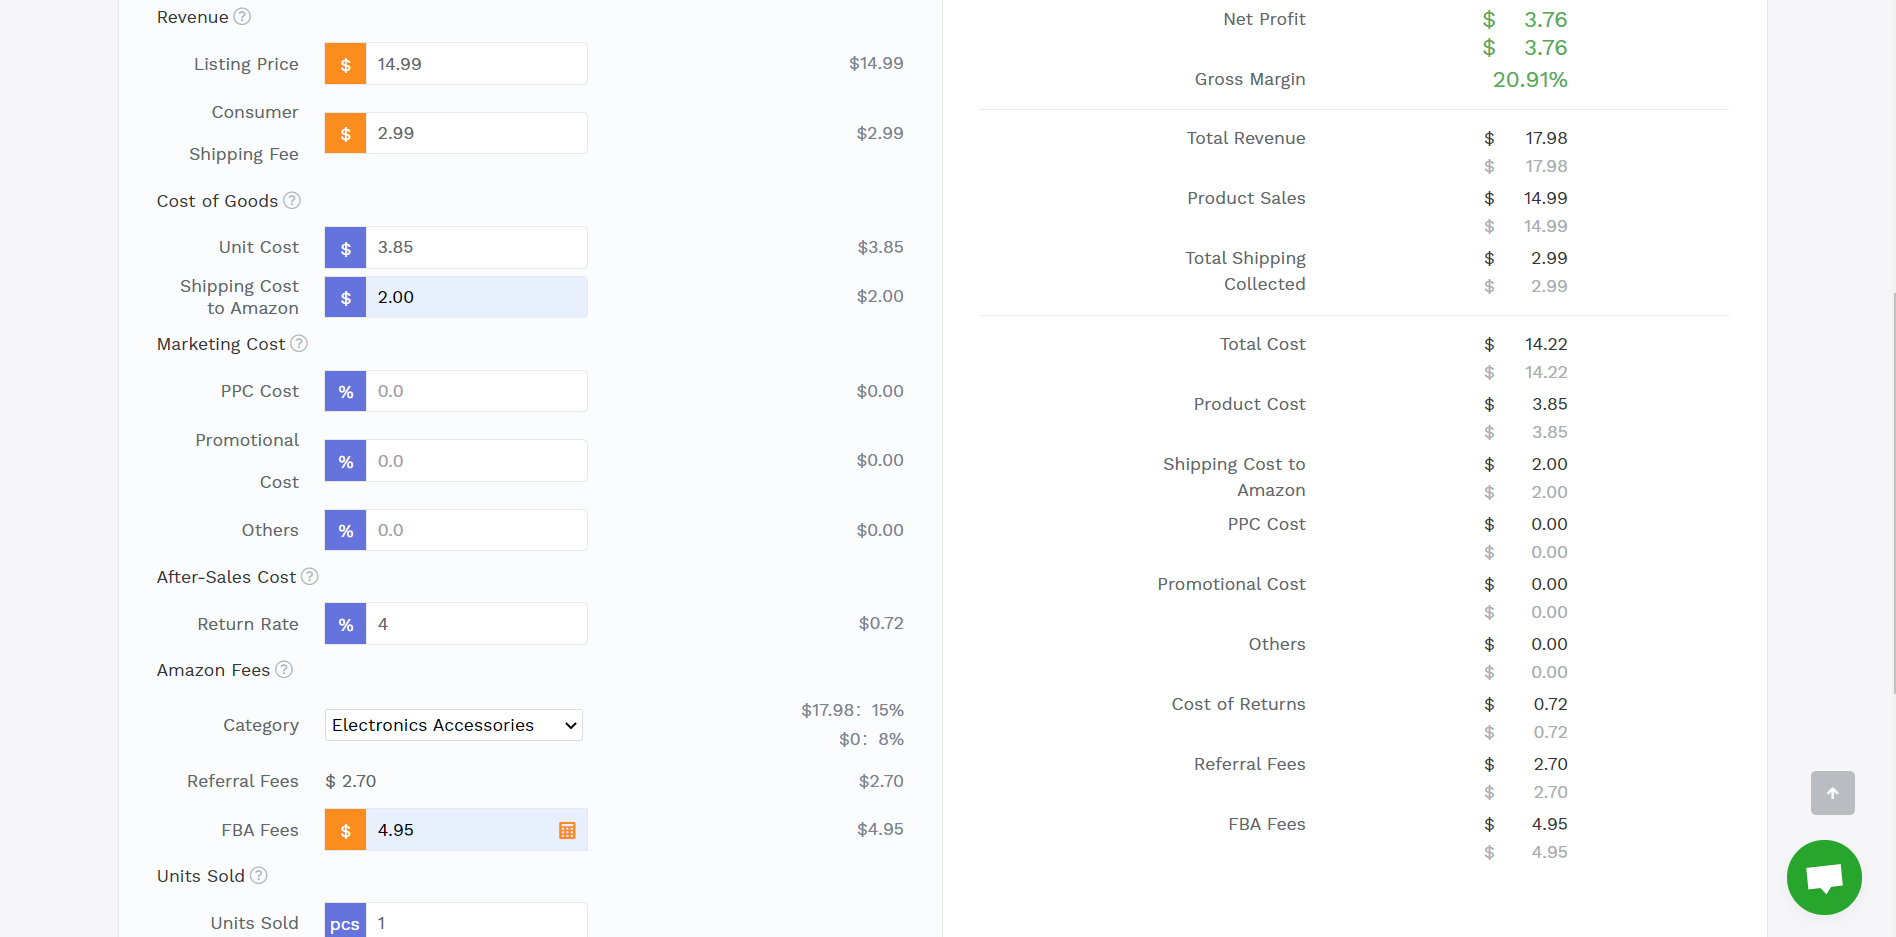Click the Units Sold quantity field

point(476,922)
